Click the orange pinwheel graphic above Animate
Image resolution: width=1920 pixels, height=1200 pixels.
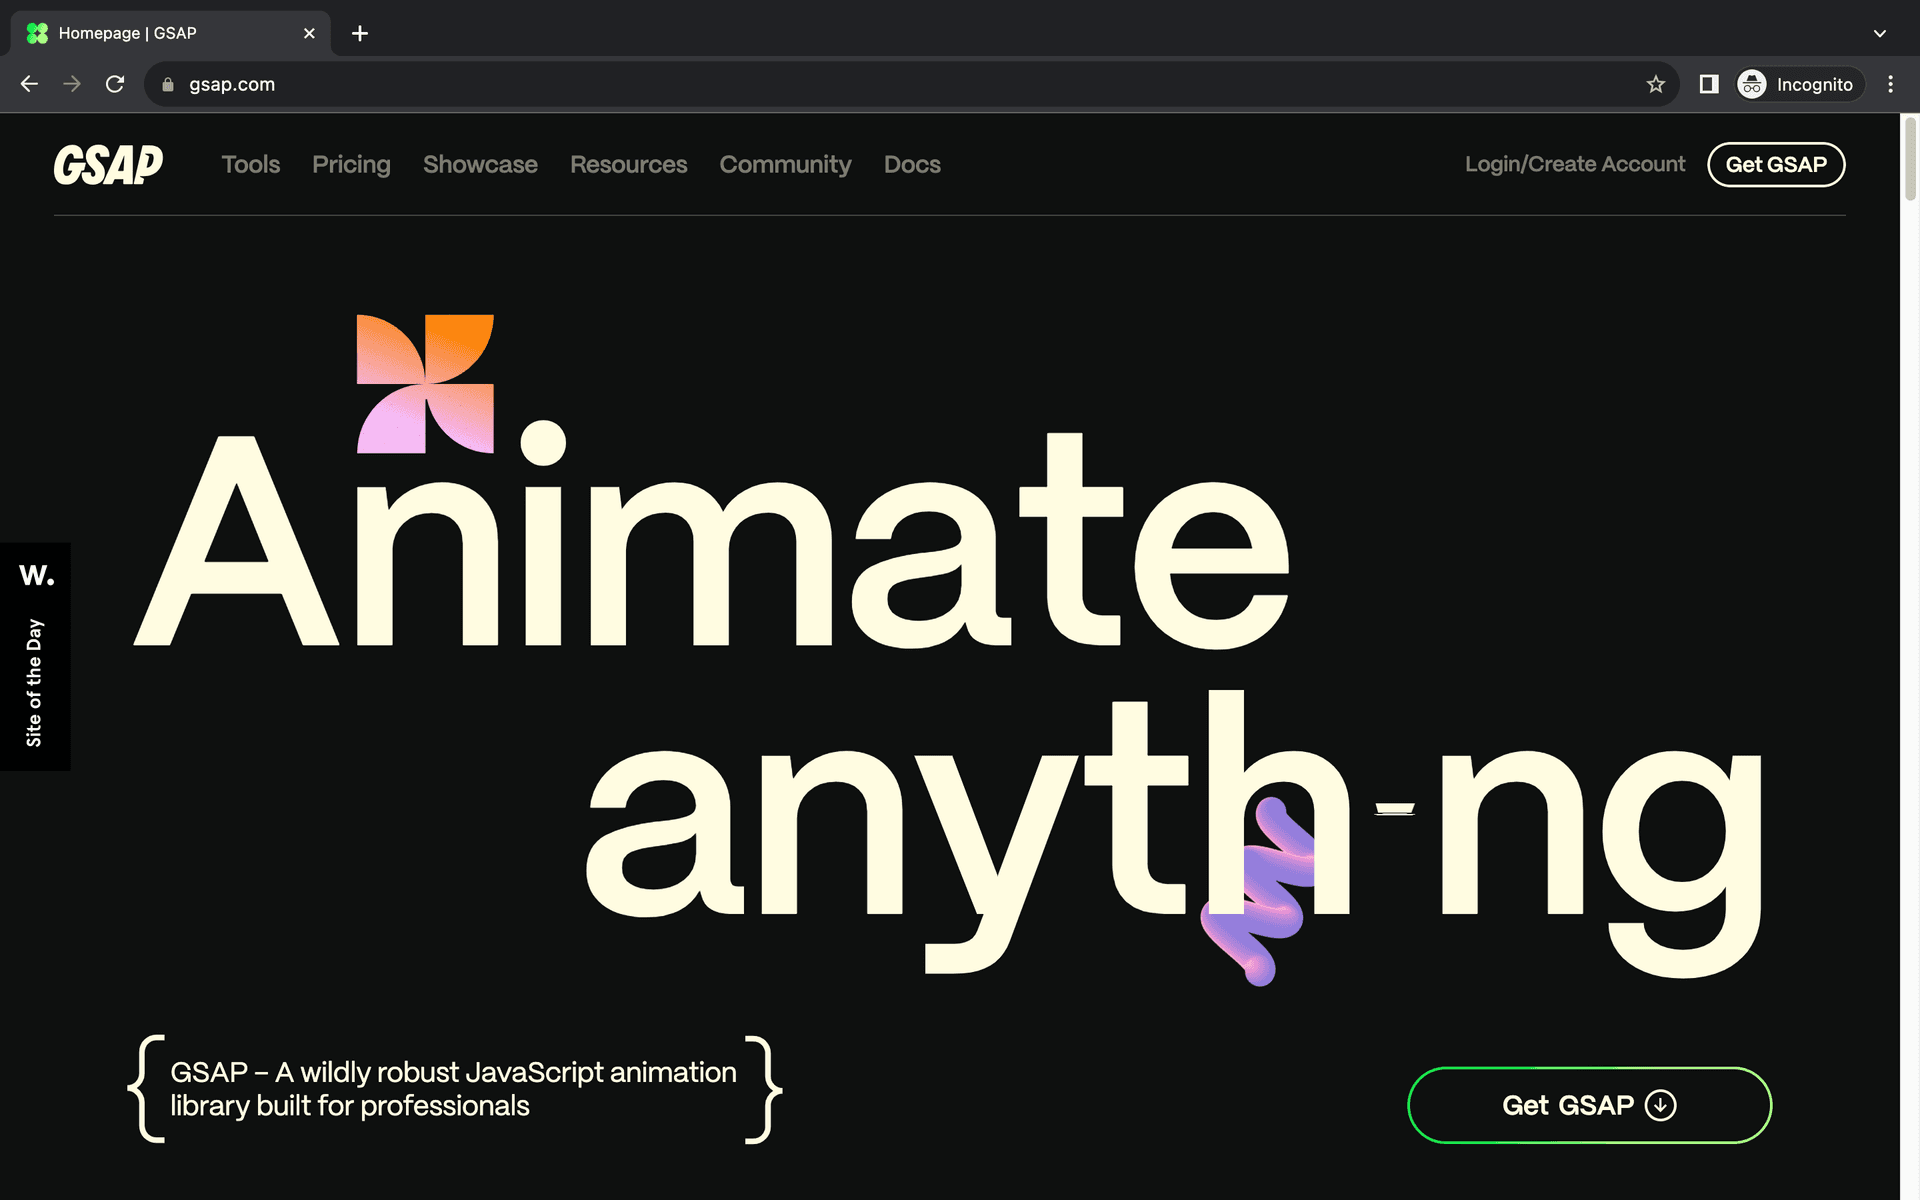click(x=425, y=384)
